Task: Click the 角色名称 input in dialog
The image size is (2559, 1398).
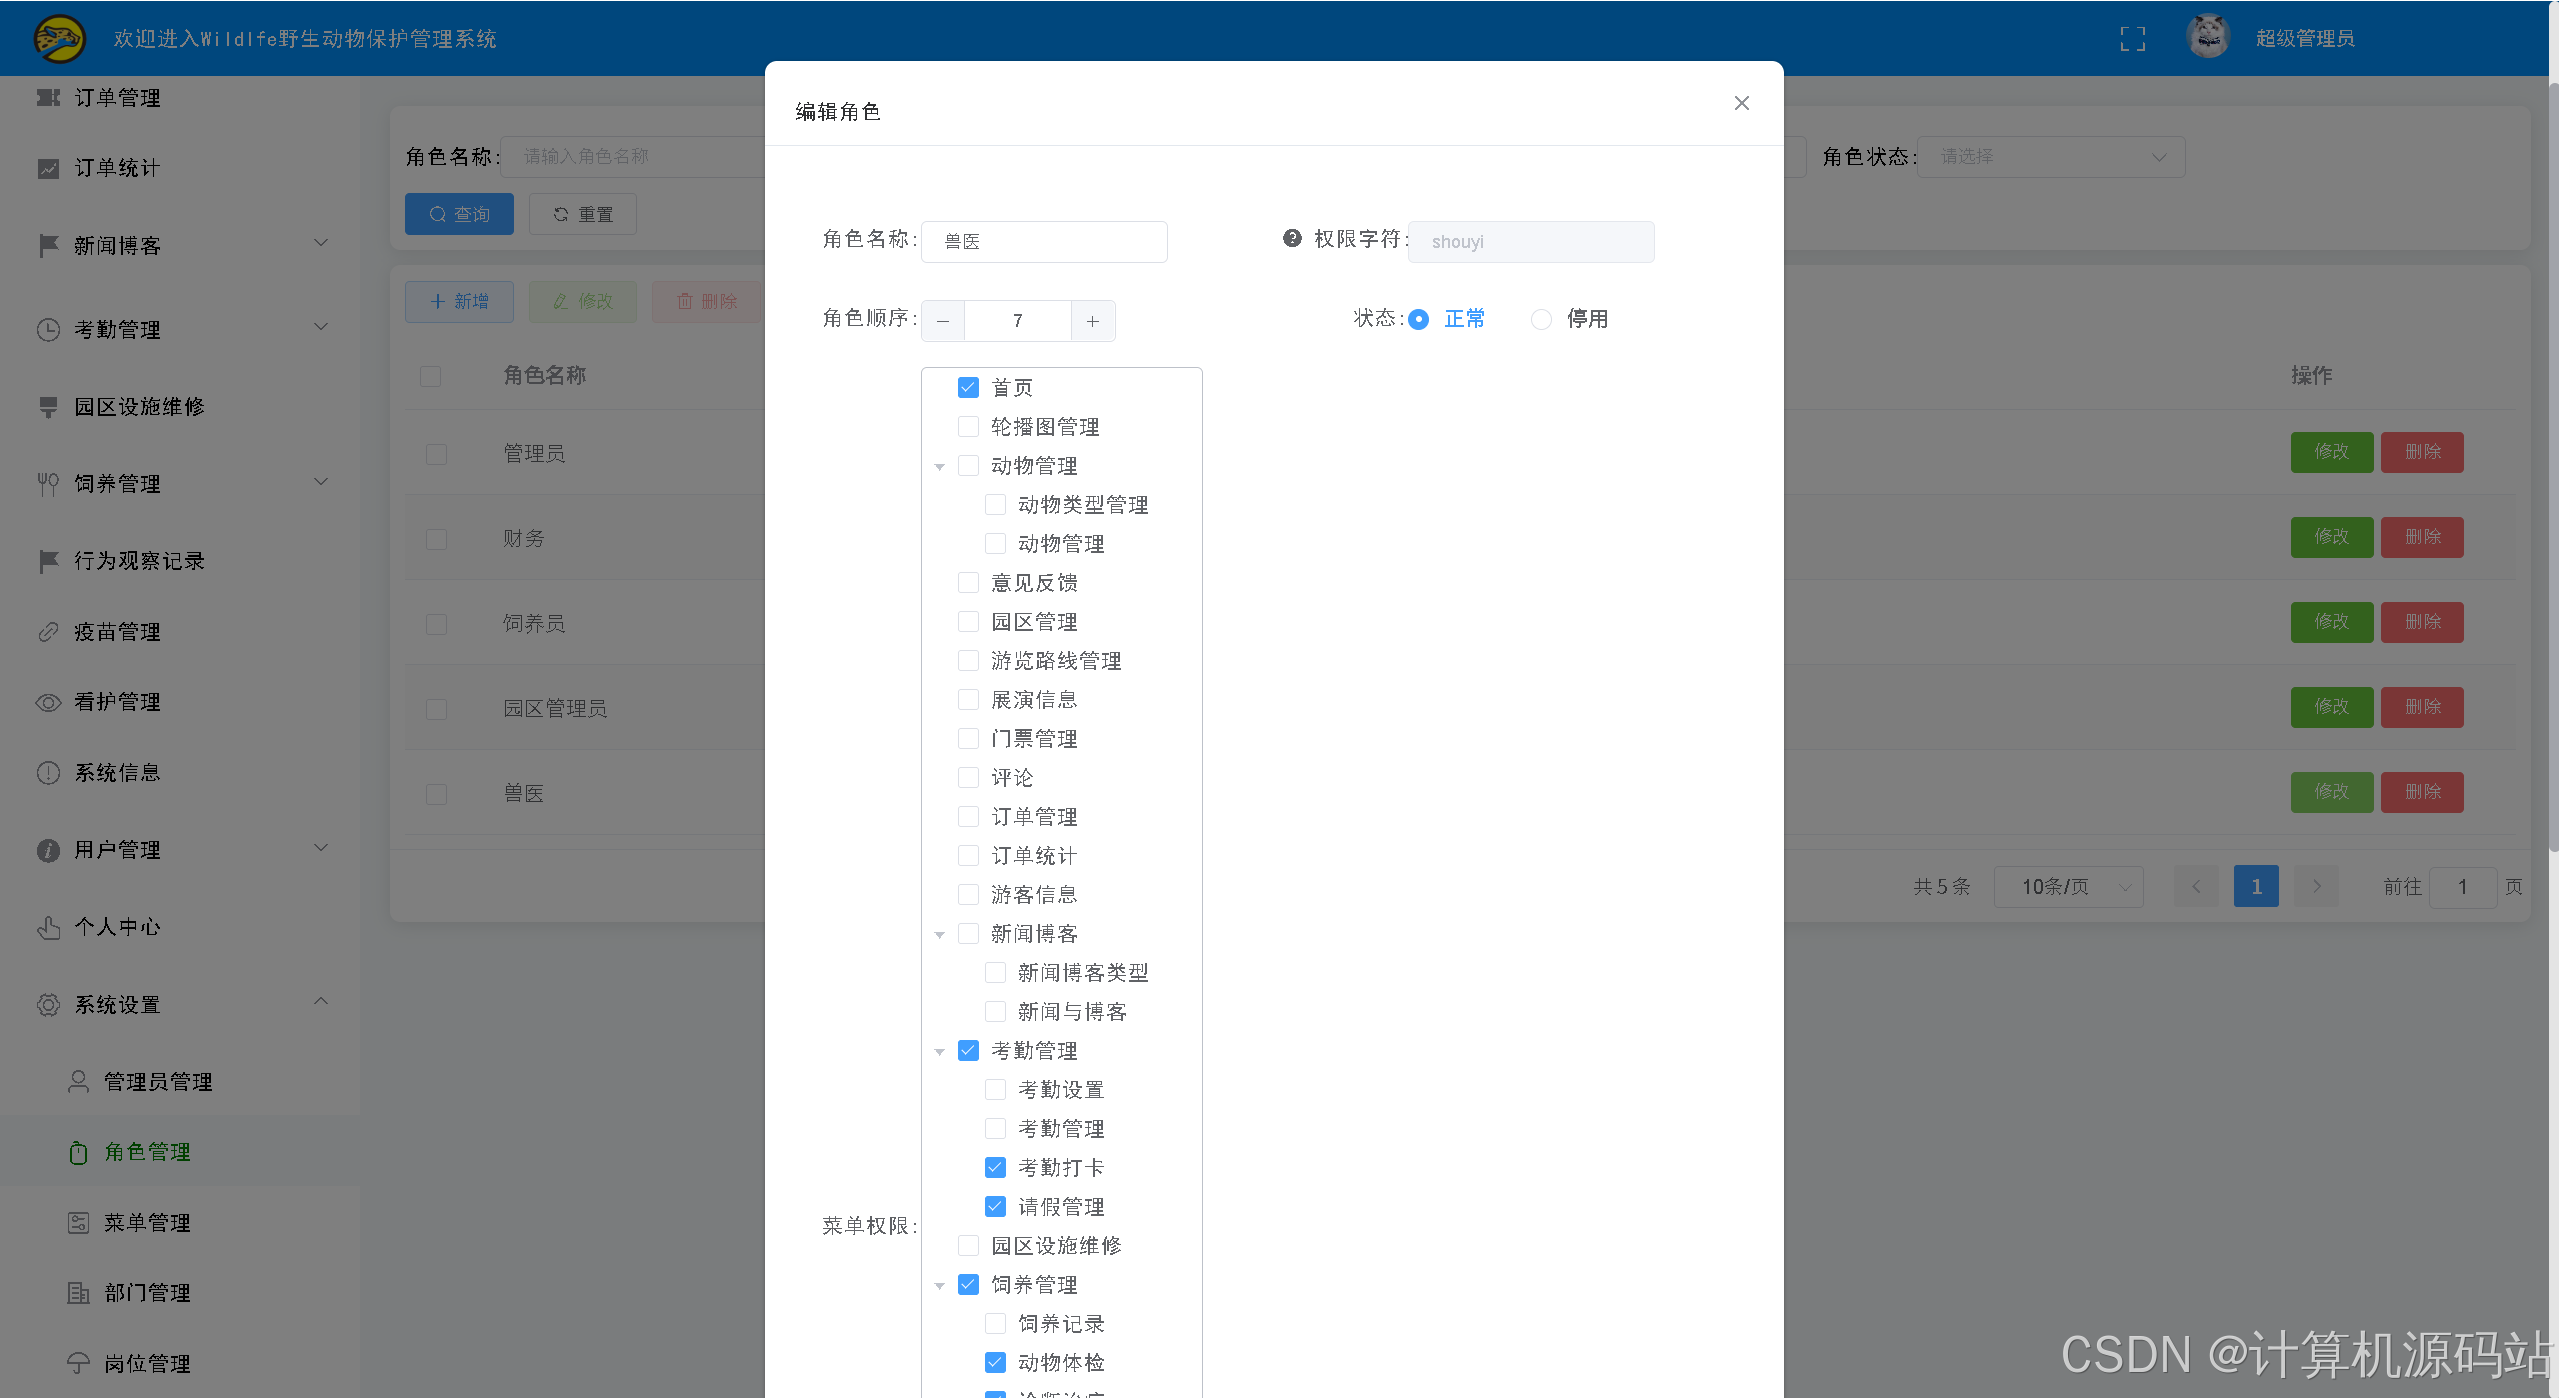Action: 1044,242
